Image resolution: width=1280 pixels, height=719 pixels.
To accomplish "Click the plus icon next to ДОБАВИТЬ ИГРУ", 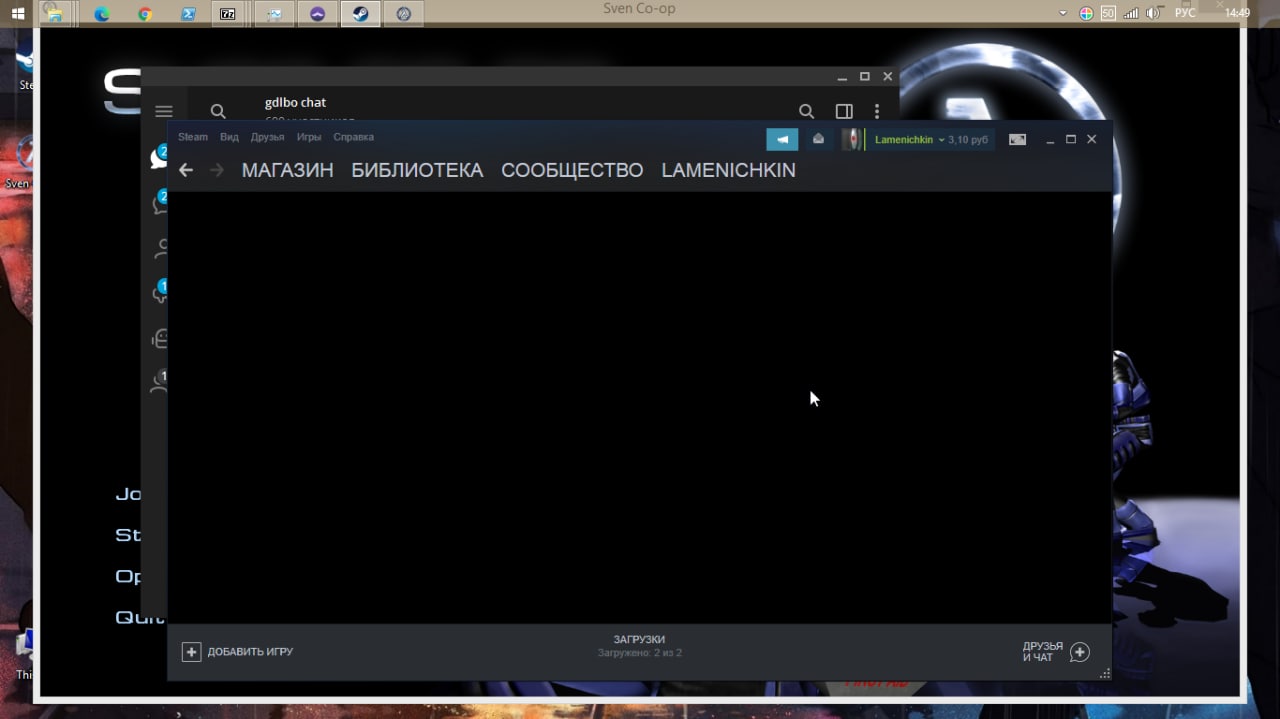I will 191,652.
